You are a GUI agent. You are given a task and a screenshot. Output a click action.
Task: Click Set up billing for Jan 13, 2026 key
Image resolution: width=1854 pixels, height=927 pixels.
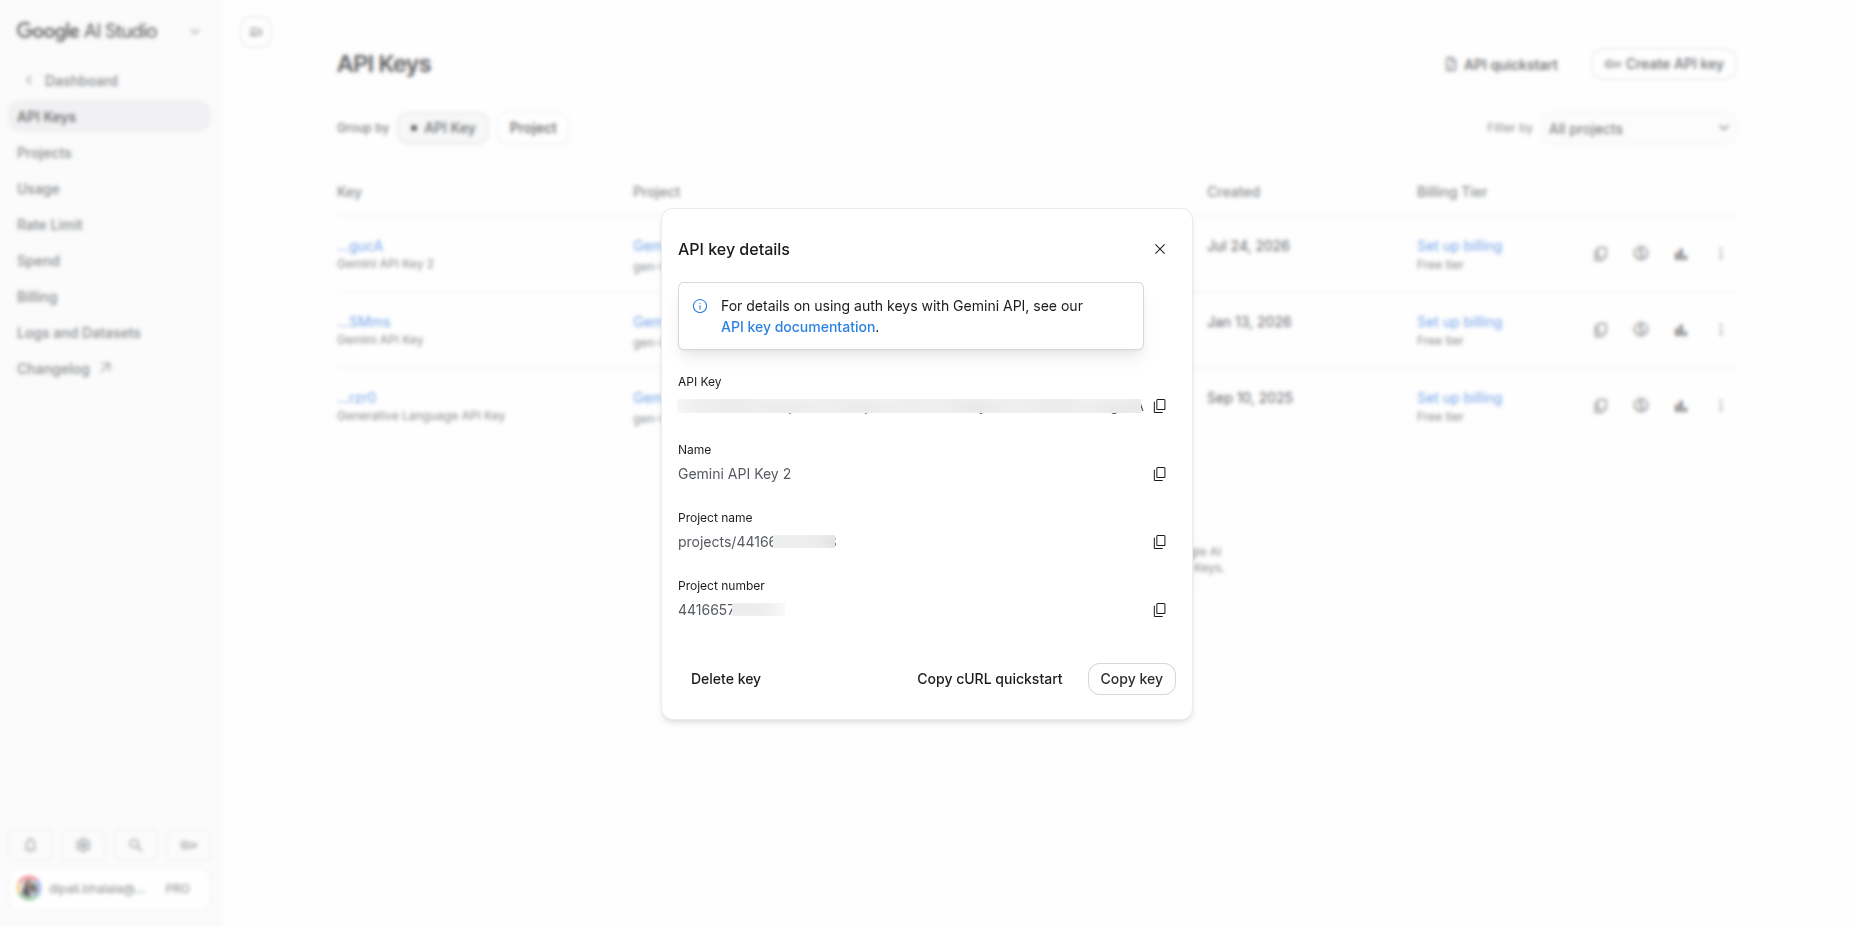[x=1459, y=322]
